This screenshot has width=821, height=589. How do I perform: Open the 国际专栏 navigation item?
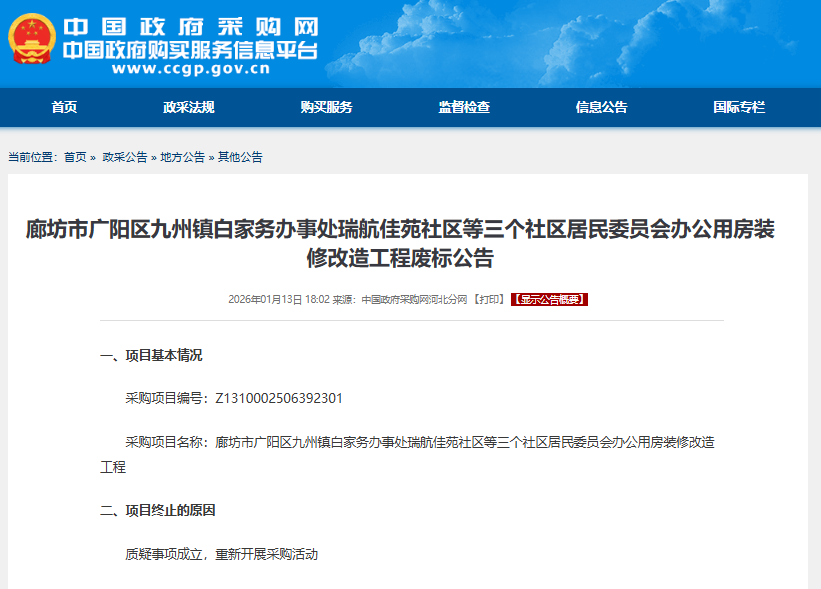pyautogui.click(x=738, y=107)
